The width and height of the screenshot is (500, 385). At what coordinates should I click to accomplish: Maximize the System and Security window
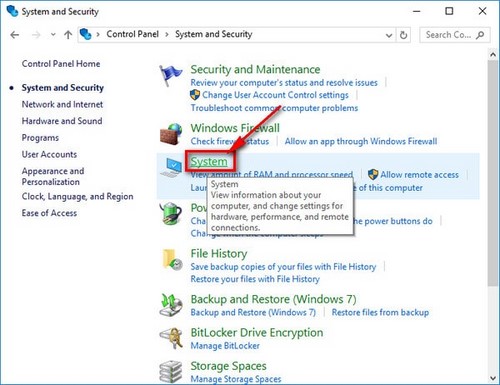click(449, 11)
